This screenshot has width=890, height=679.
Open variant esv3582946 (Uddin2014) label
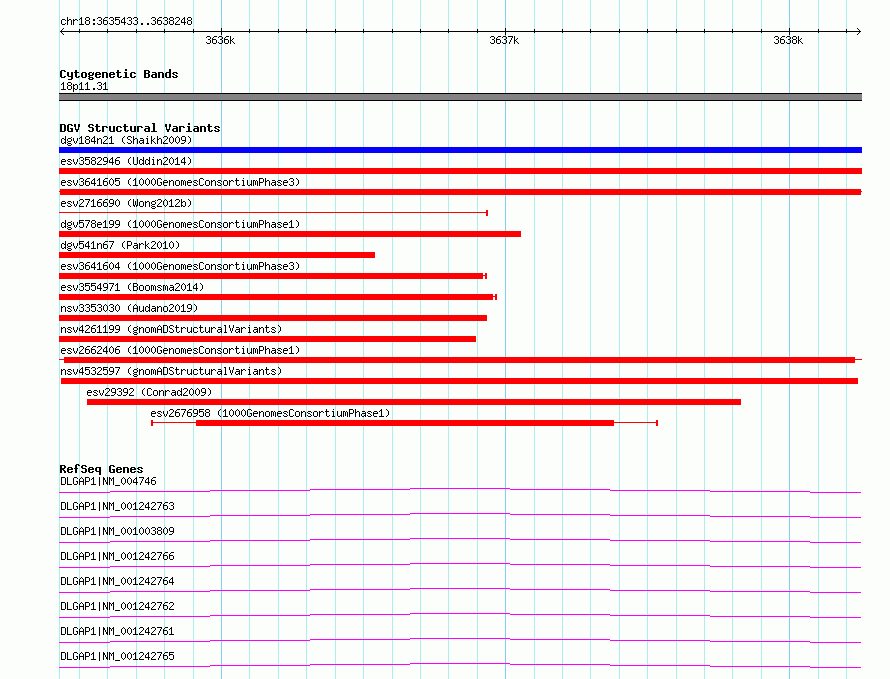pyautogui.click(x=126, y=161)
